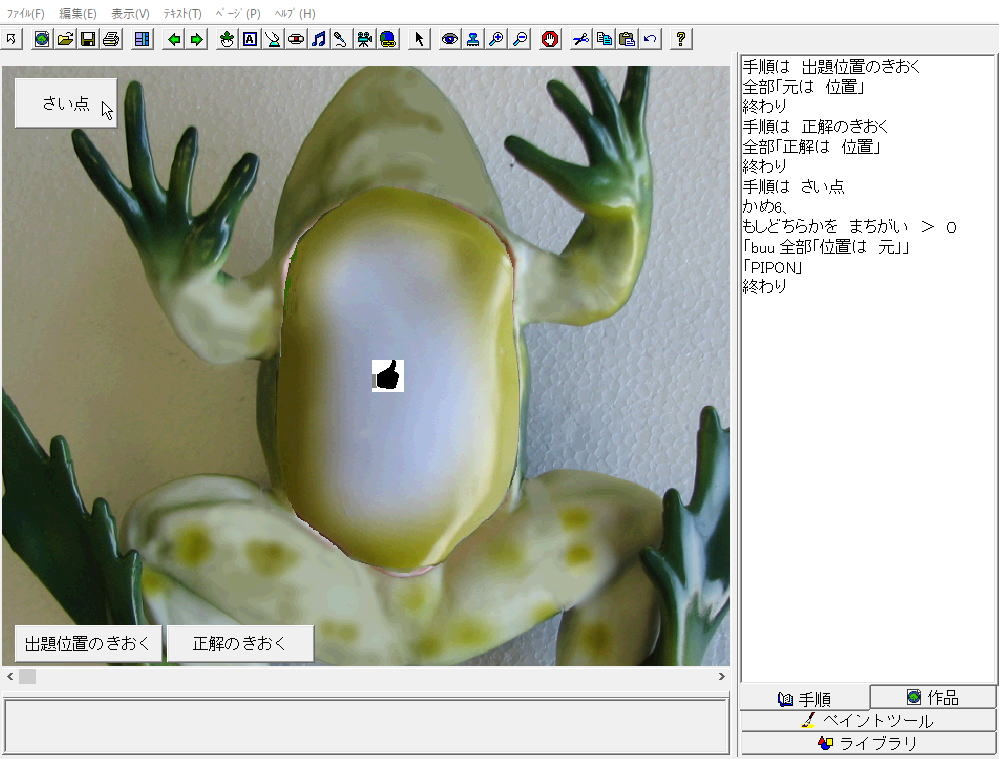Screen dimensions: 999x759
Task: Click the horizontal scrollbar right arrow
Action: coord(721,677)
